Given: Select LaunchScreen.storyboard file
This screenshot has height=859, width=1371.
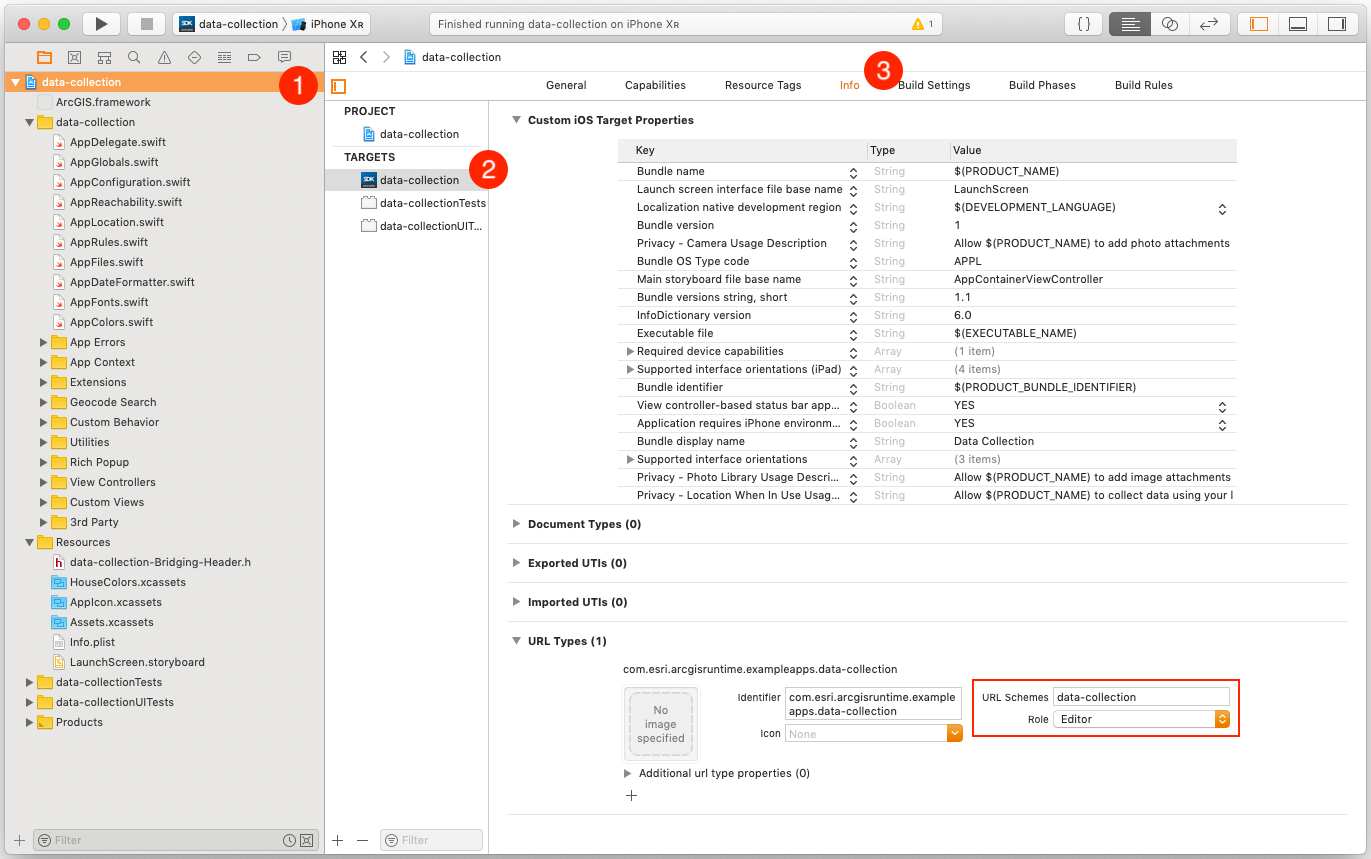Looking at the screenshot, I should point(137,662).
